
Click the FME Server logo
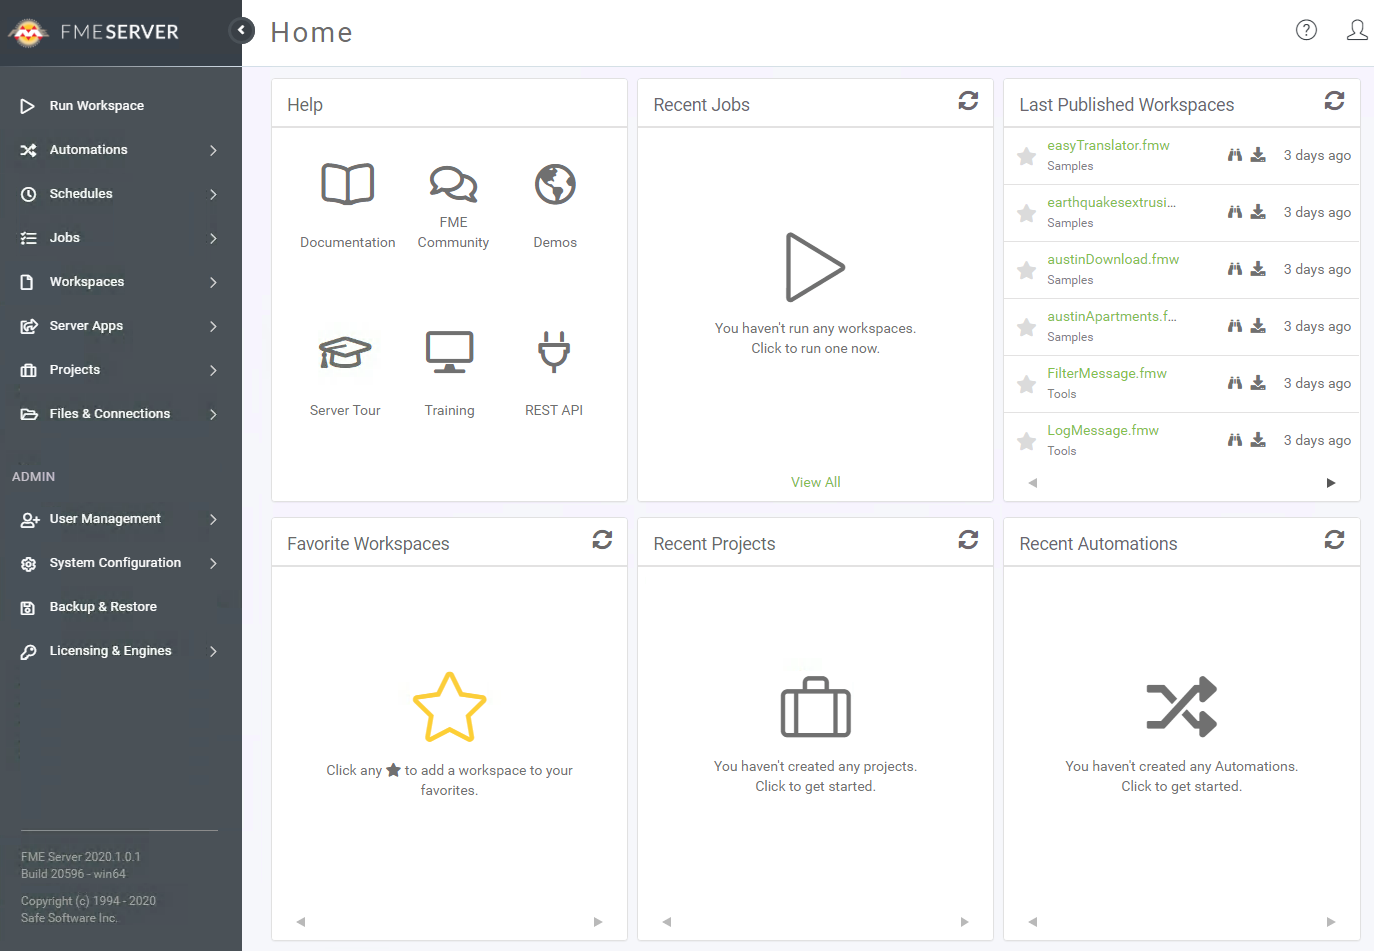(93, 32)
